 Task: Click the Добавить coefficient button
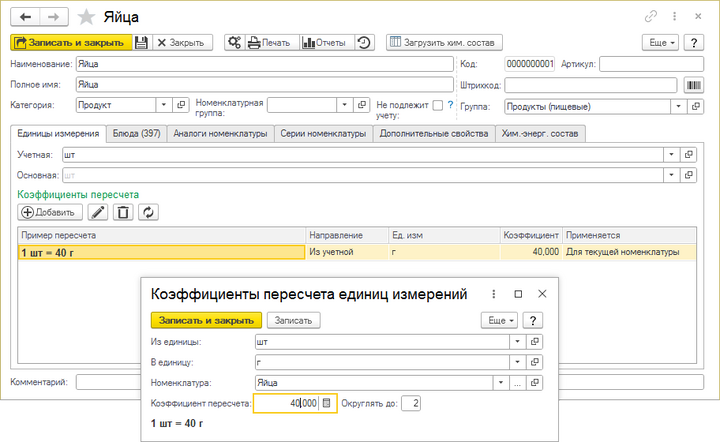50,212
